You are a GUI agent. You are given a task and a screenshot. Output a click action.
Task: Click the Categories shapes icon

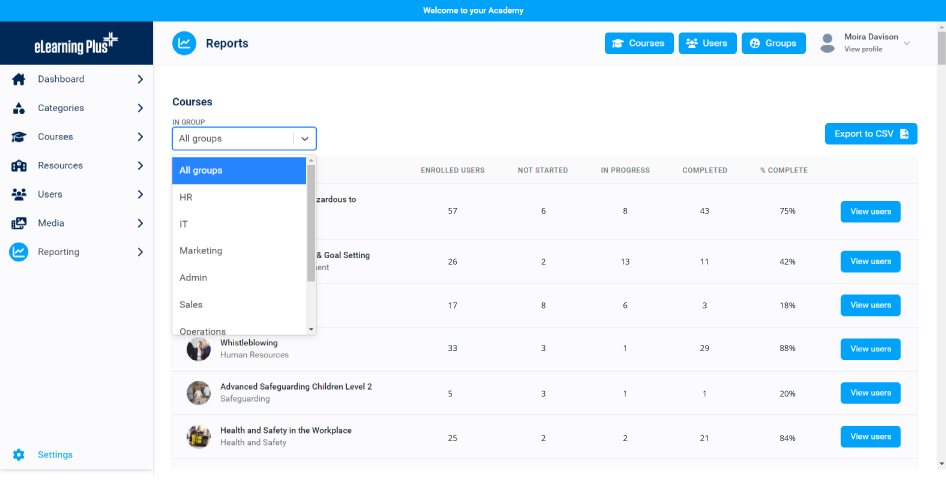(18, 108)
